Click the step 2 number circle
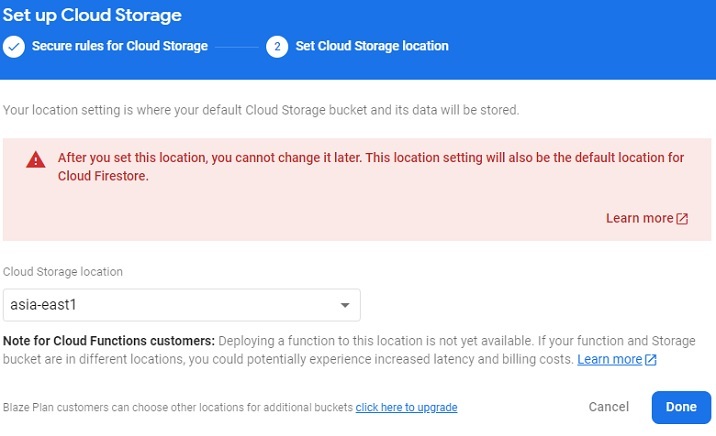This screenshot has height=436, width=716. pos(277,46)
